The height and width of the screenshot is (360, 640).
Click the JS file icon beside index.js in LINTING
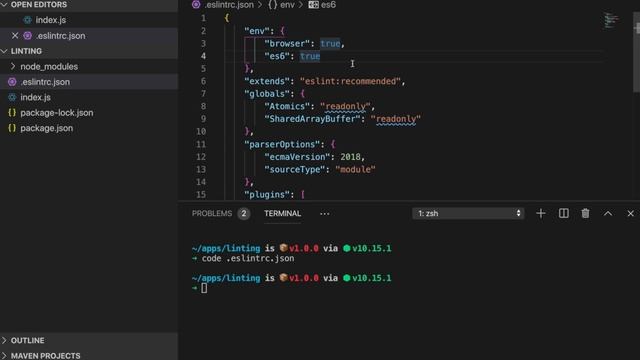[12, 98]
